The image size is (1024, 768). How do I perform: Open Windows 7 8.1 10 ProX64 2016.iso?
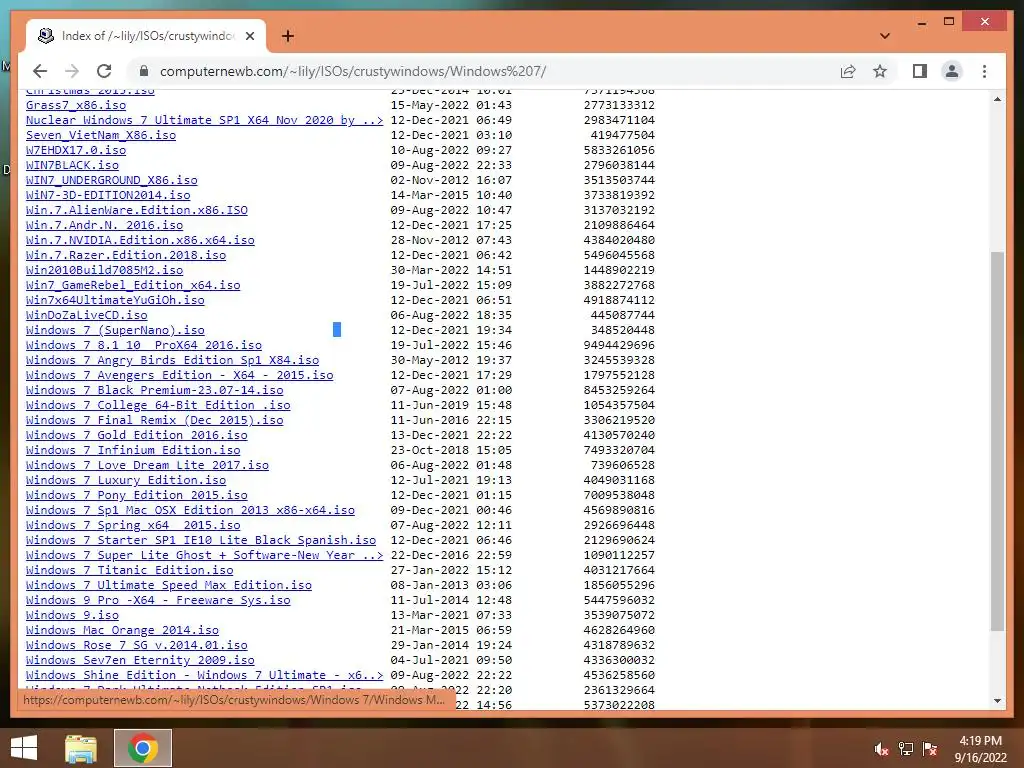(144, 345)
